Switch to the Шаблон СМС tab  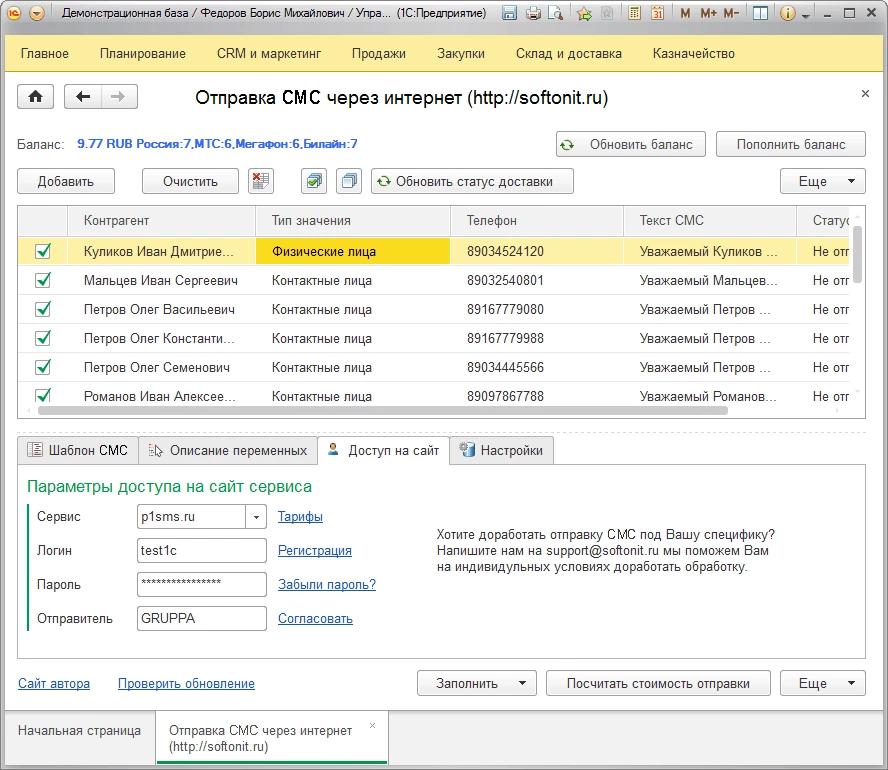(x=78, y=451)
